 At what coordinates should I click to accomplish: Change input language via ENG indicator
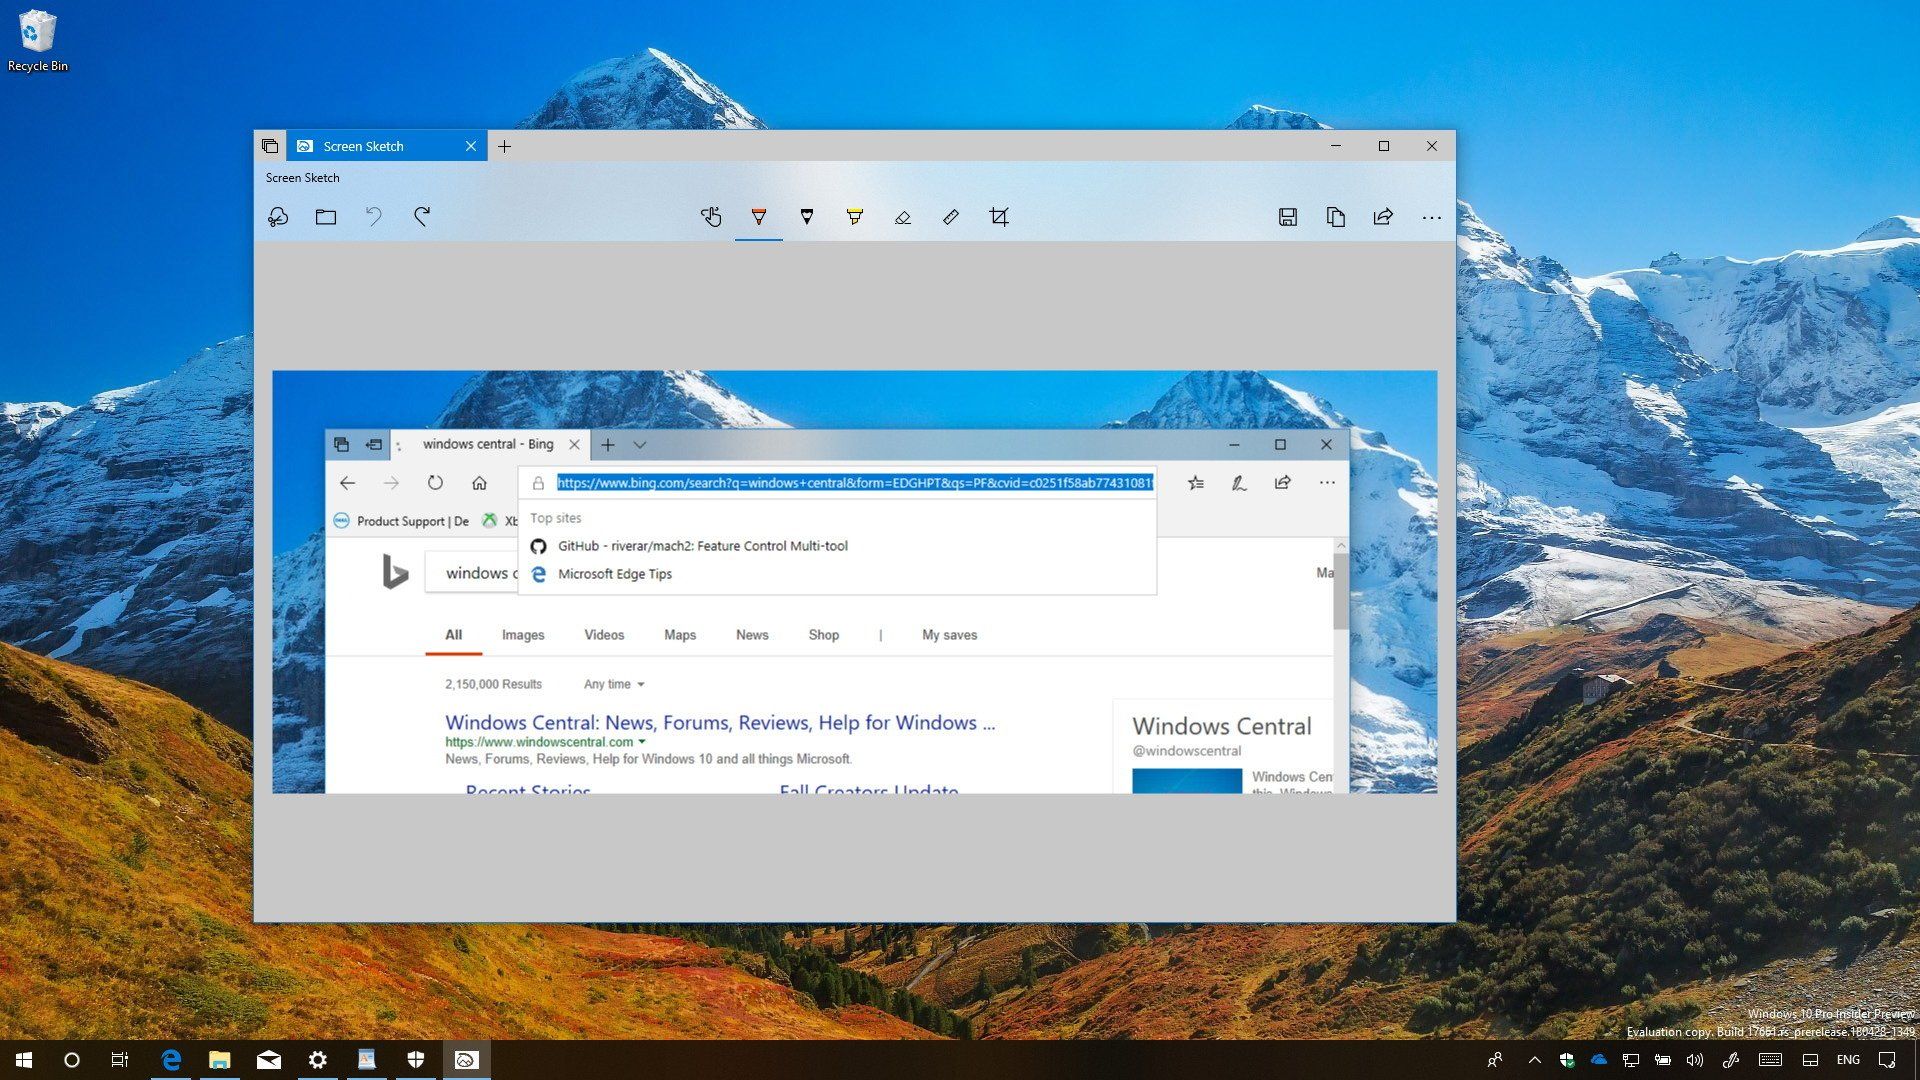pos(1848,1060)
